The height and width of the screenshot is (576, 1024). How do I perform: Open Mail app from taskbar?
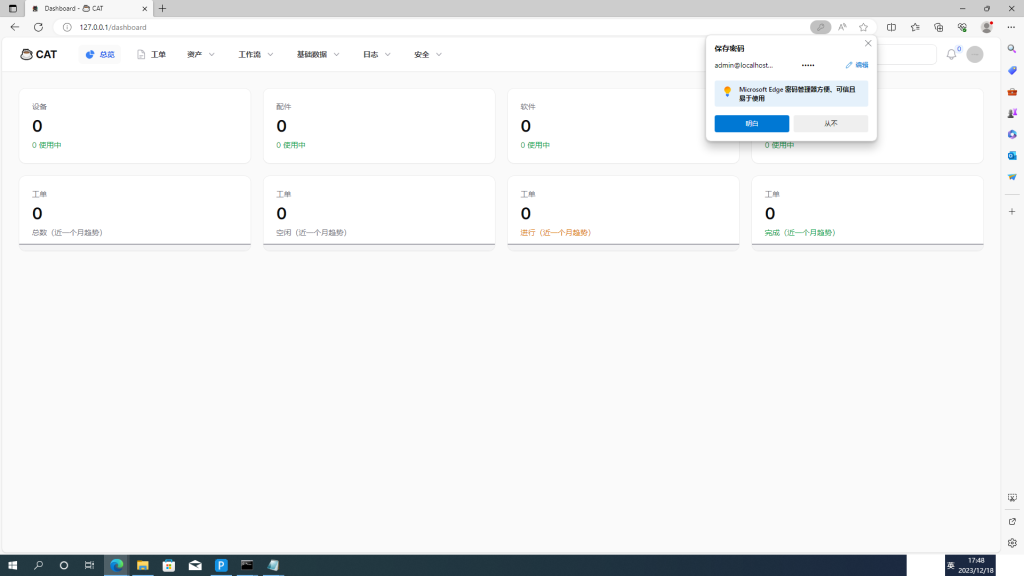pyautogui.click(x=195, y=566)
